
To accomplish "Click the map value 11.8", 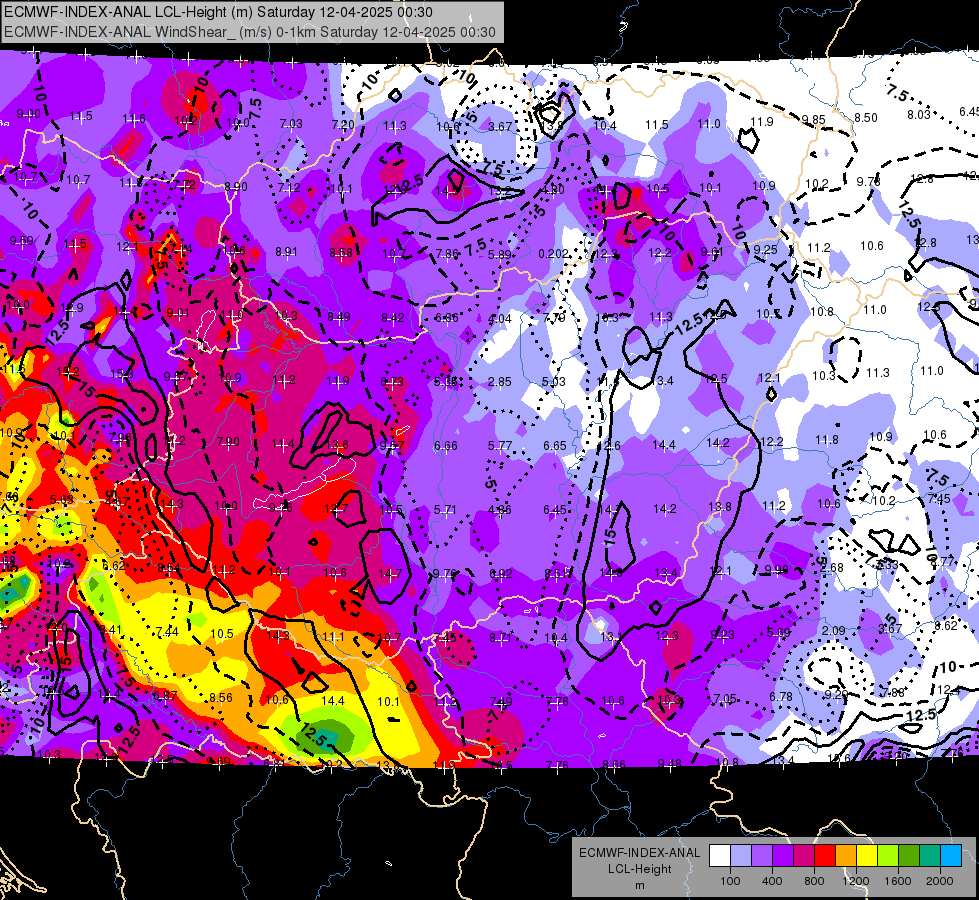I will click(x=827, y=440).
